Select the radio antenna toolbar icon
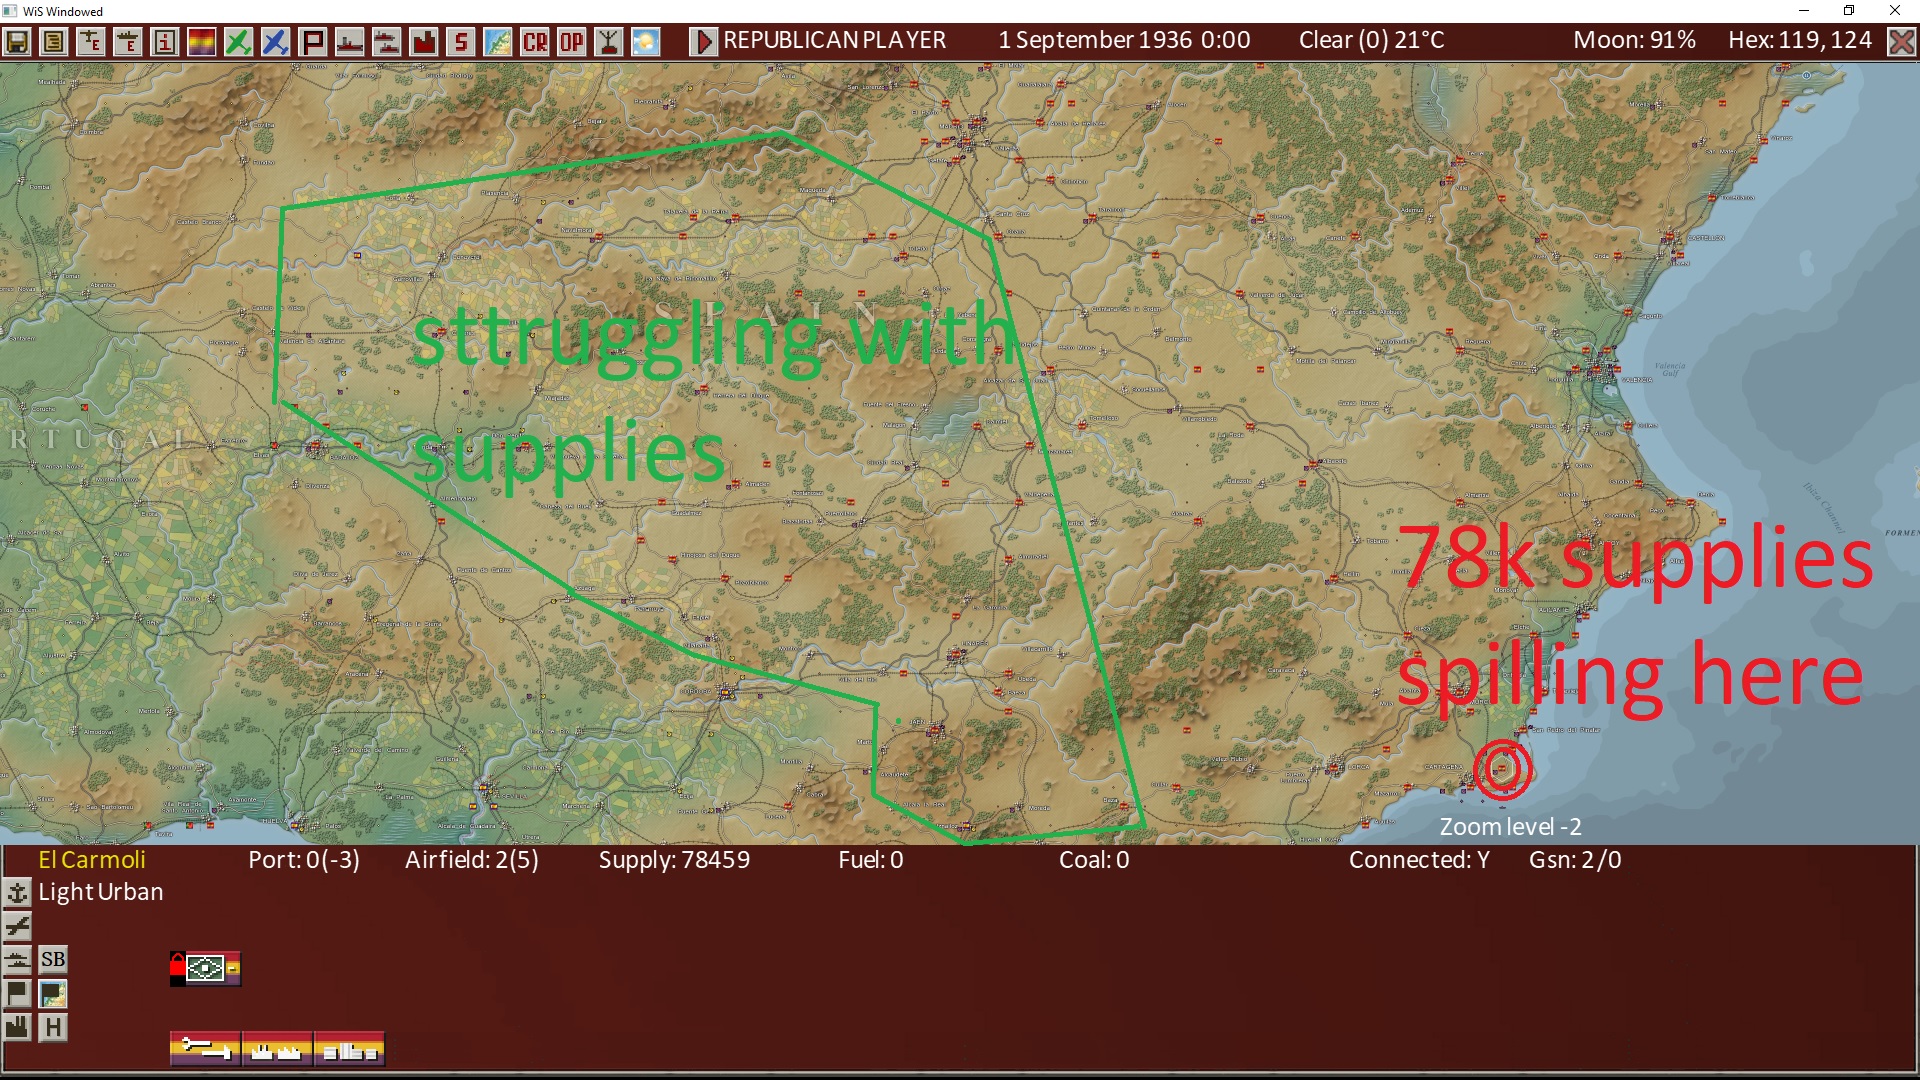This screenshot has height=1080, width=1920. [607, 41]
